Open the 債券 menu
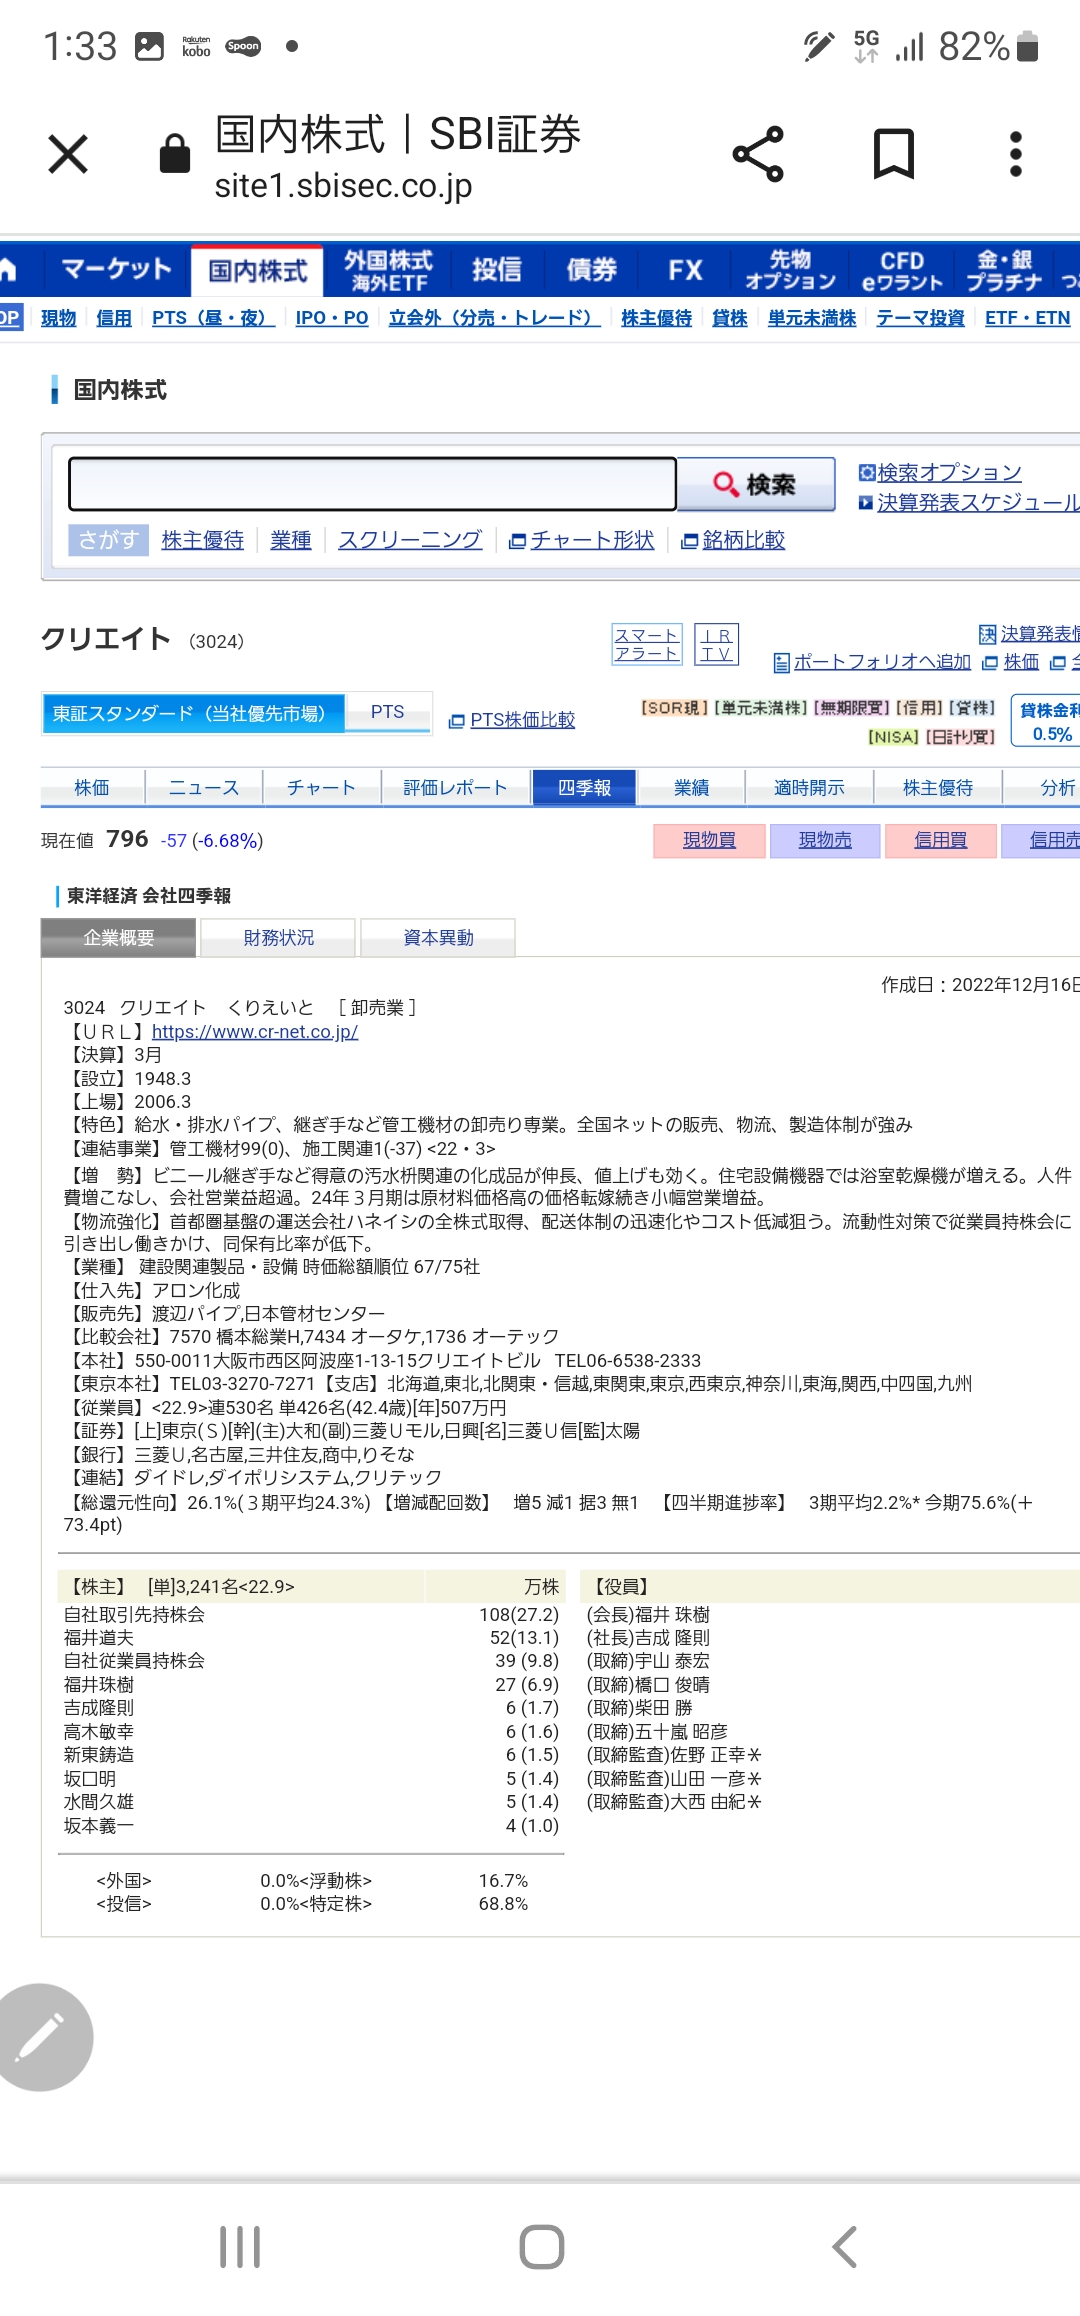Image resolution: width=1080 pixels, height=2316 pixels. [x=592, y=270]
